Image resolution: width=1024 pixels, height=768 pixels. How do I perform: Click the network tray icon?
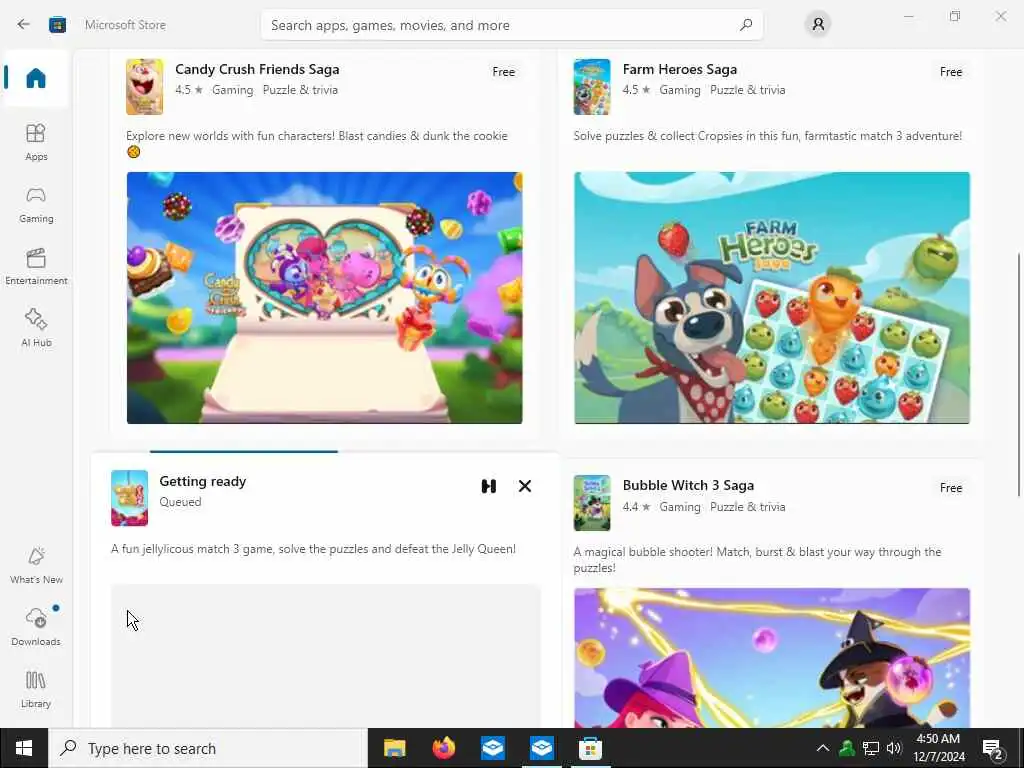(871, 748)
